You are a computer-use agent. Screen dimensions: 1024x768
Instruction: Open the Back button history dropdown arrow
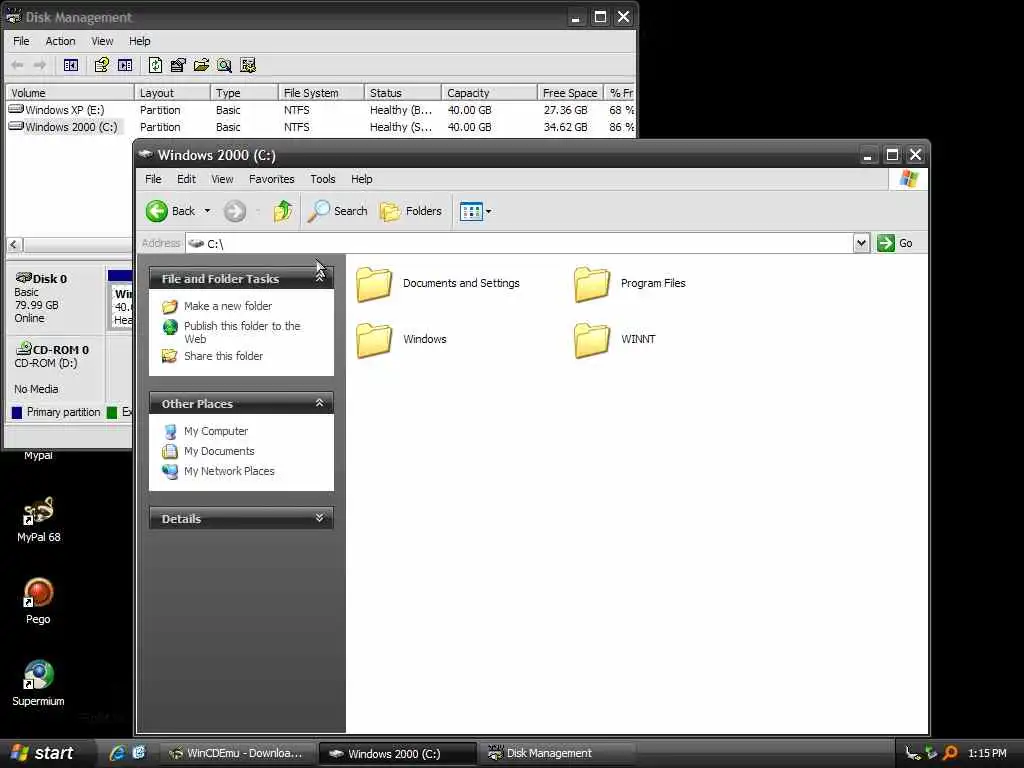(208, 211)
